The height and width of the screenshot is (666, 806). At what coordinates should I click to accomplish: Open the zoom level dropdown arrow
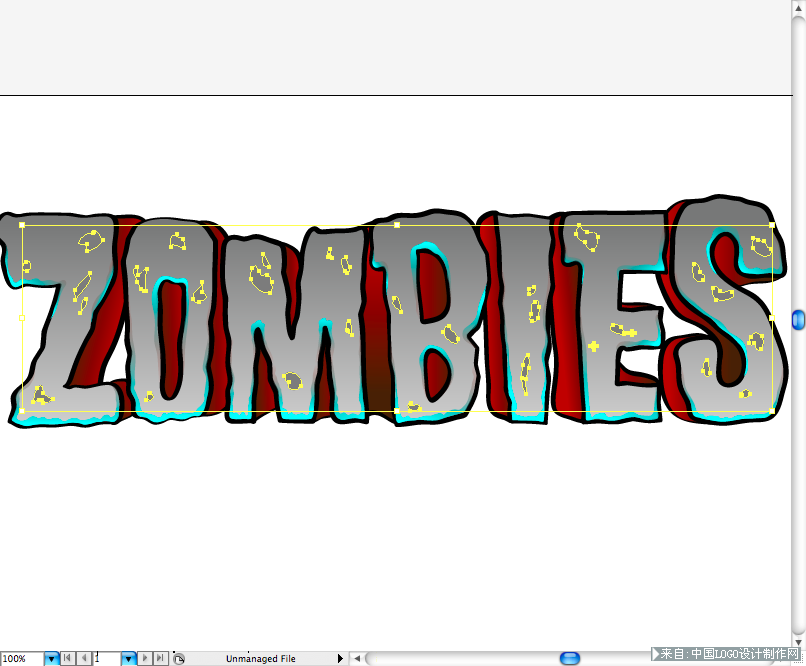(51, 658)
